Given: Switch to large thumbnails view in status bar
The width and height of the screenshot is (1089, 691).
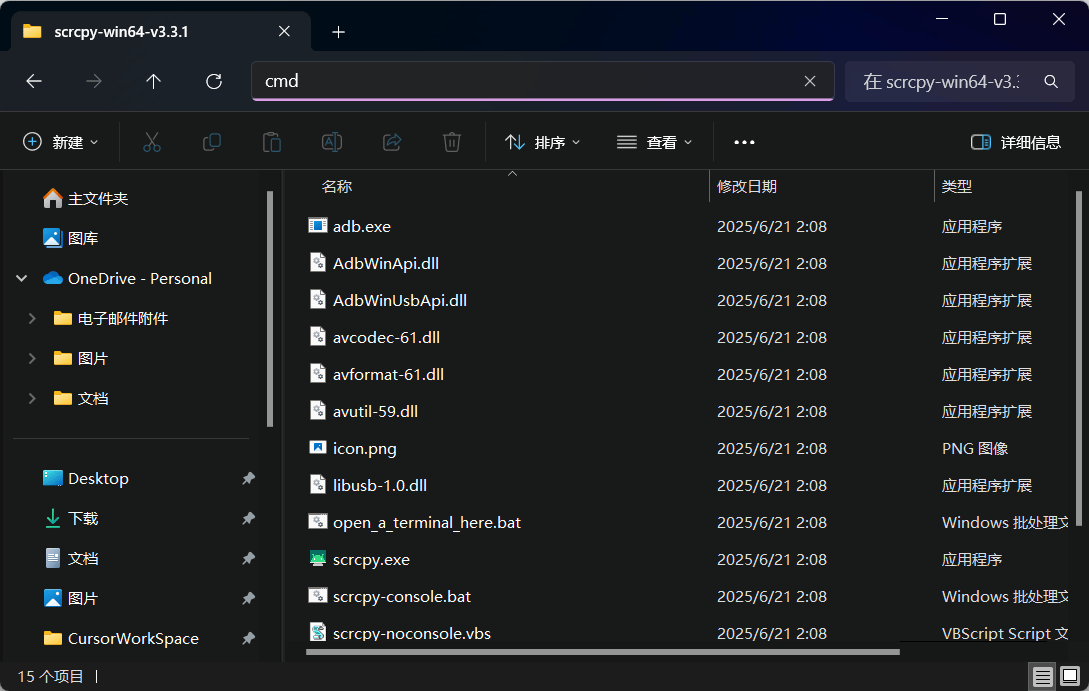Looking at the screenshot, I should (1069, 677).
